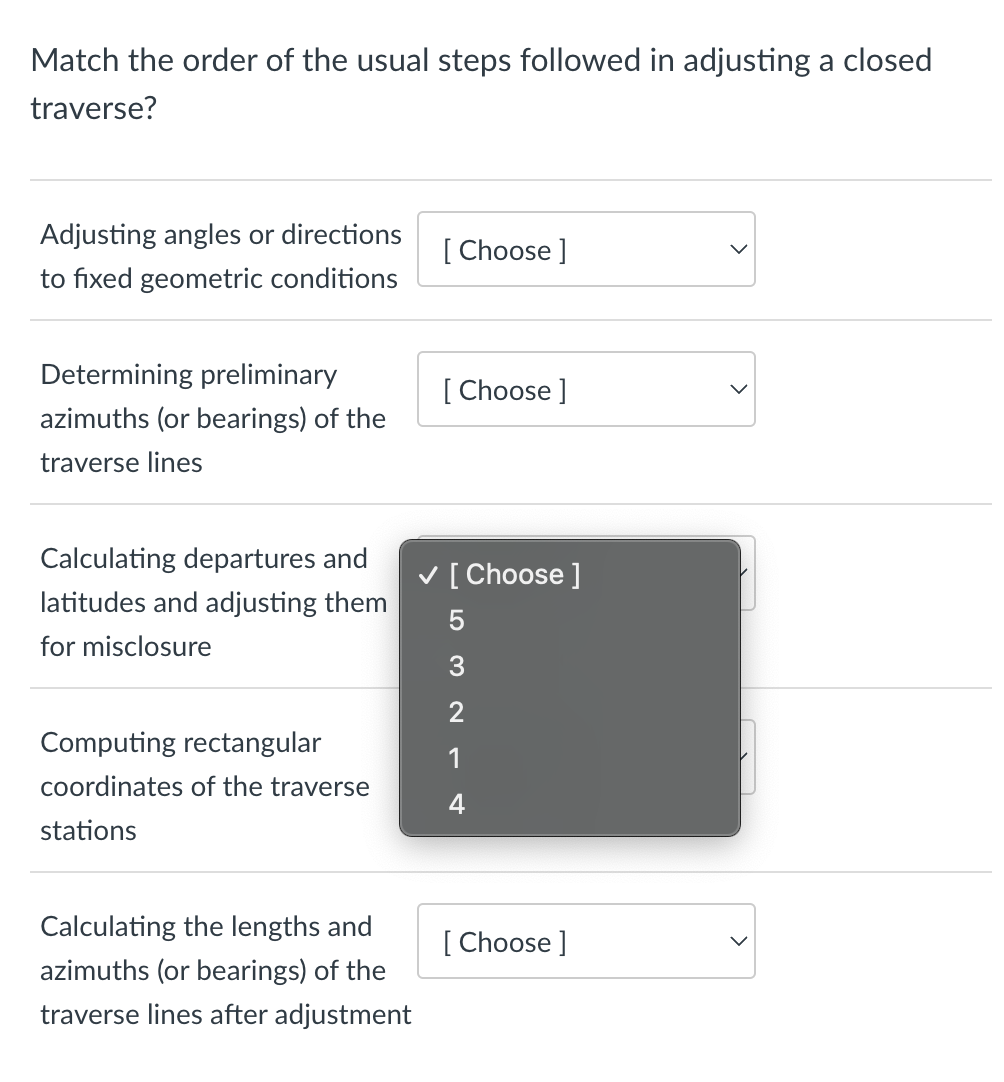Click the chevron on the second [Choose] box
Screen dimensions: 1004x1082
pyautogui.click(x=738, y=389)
